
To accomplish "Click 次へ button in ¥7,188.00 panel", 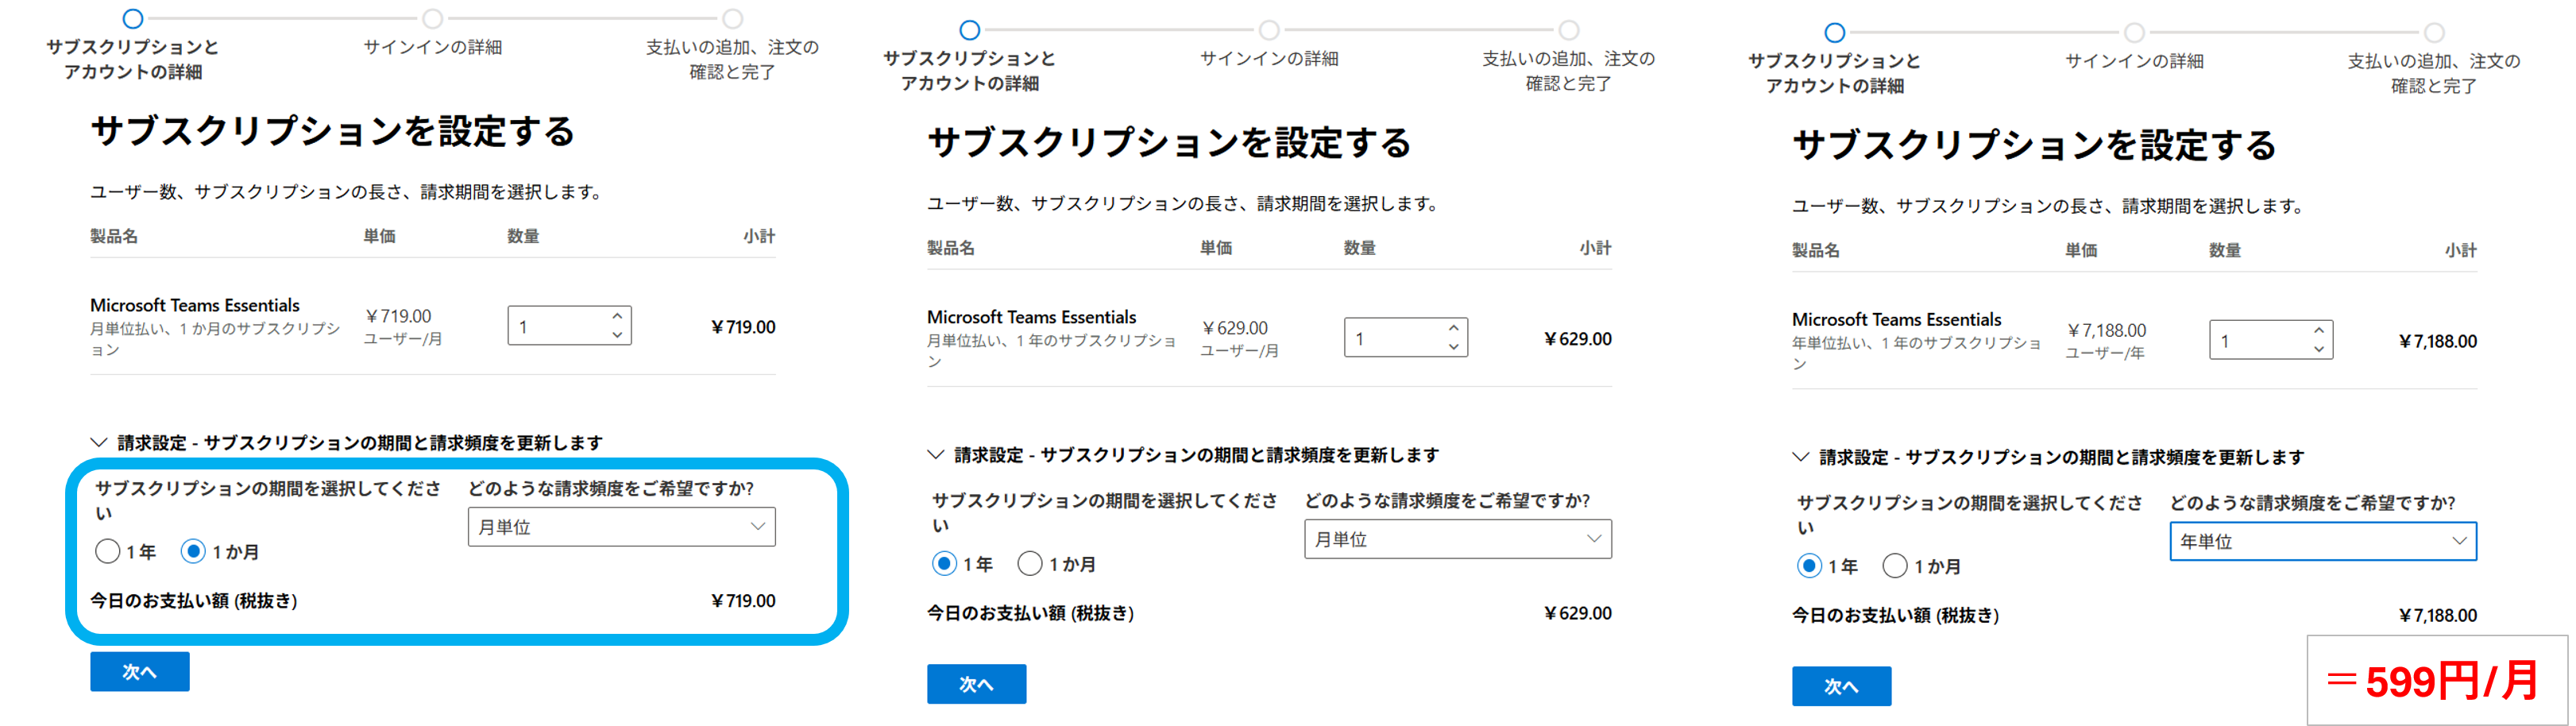I will pos(1842,686).
